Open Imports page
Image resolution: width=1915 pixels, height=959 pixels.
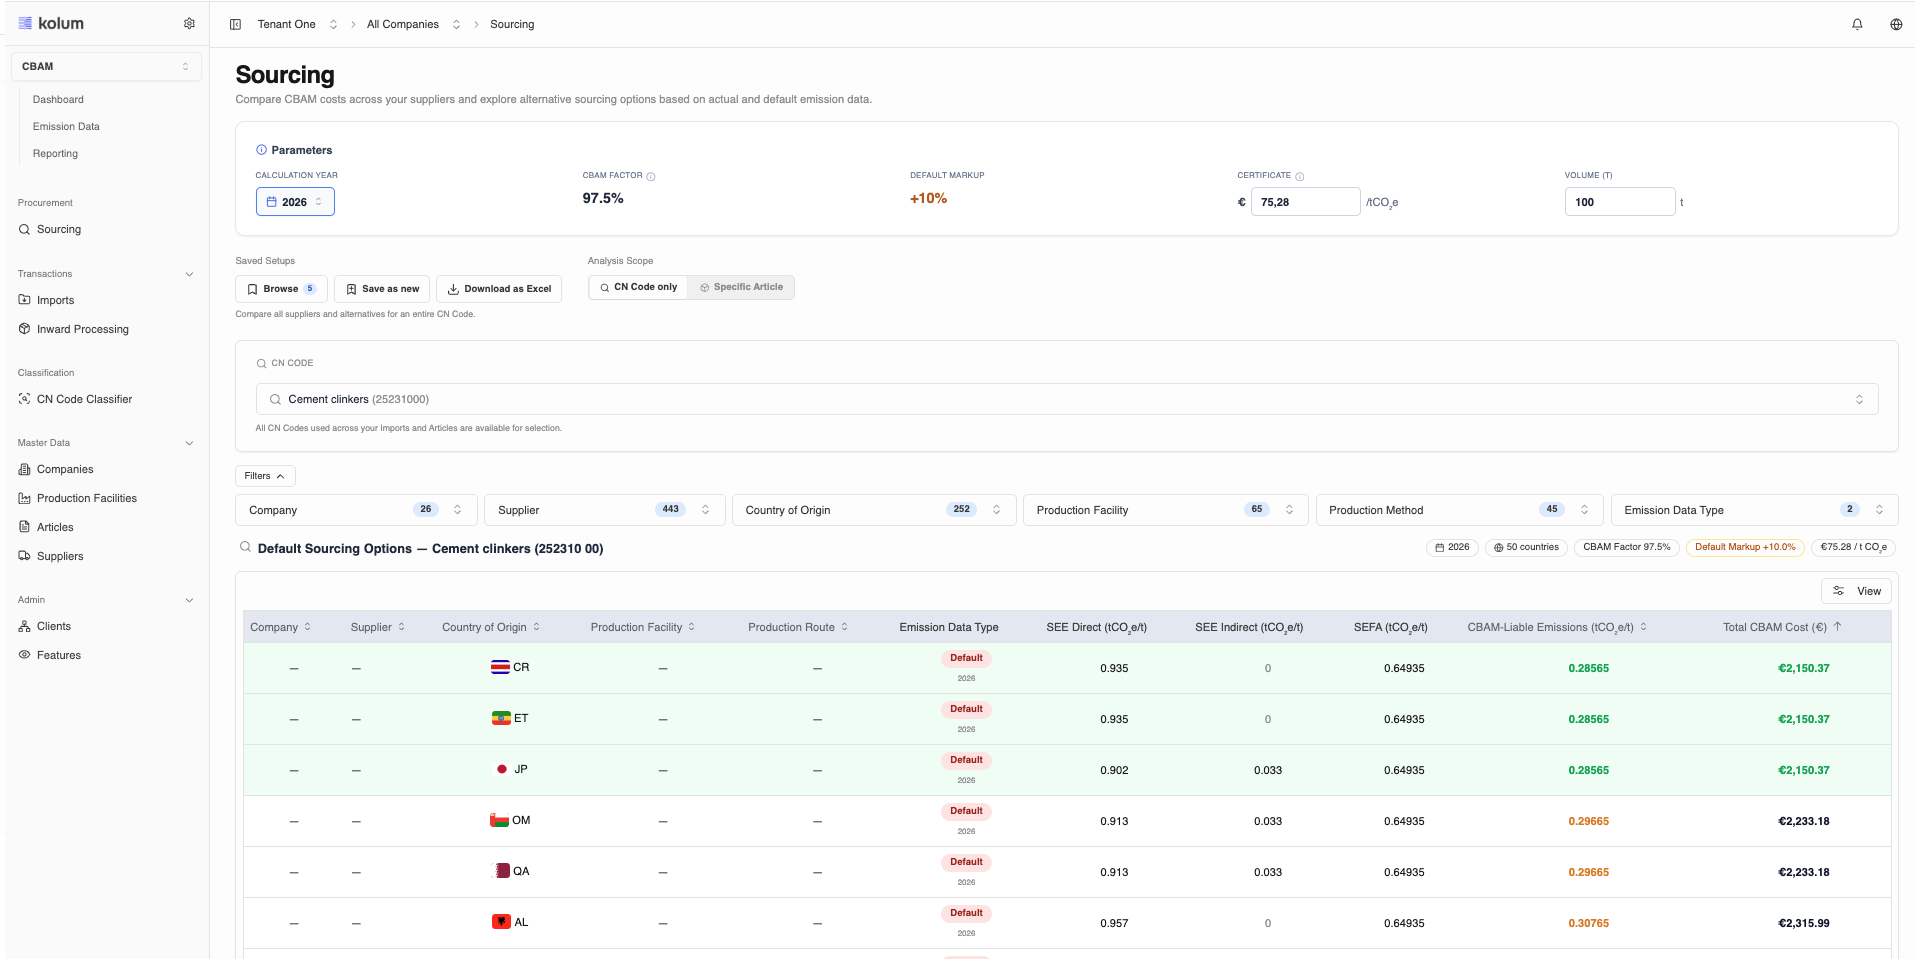(x=55, y=300)
